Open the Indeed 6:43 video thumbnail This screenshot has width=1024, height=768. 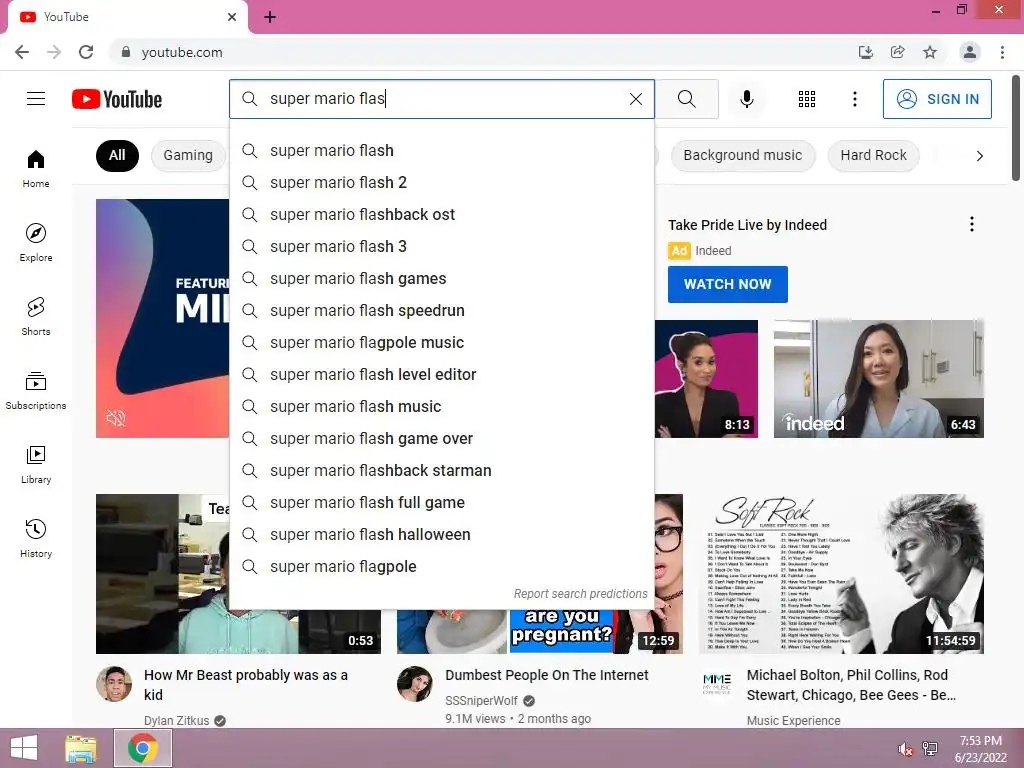coord(878,379)
